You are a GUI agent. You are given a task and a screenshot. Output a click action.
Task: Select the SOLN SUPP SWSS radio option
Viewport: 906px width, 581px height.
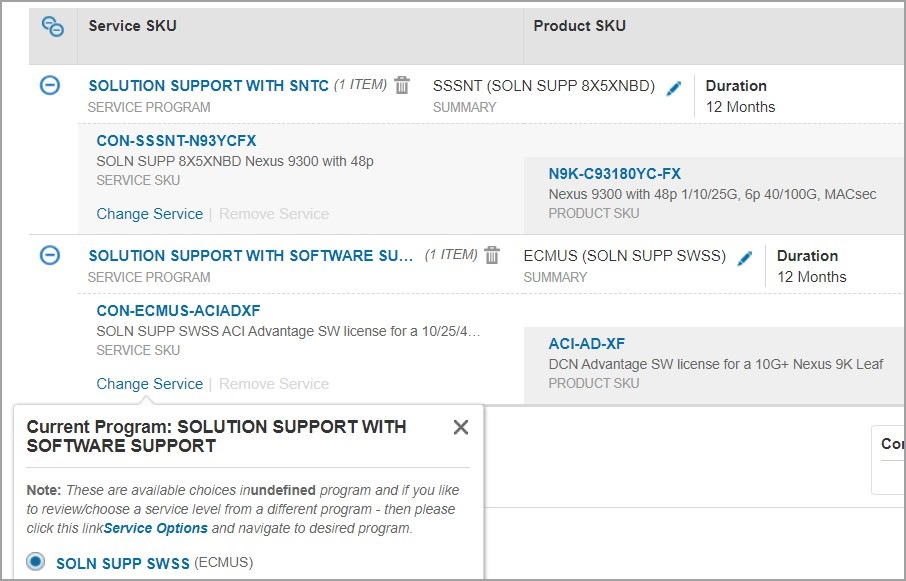click(36, 562)
